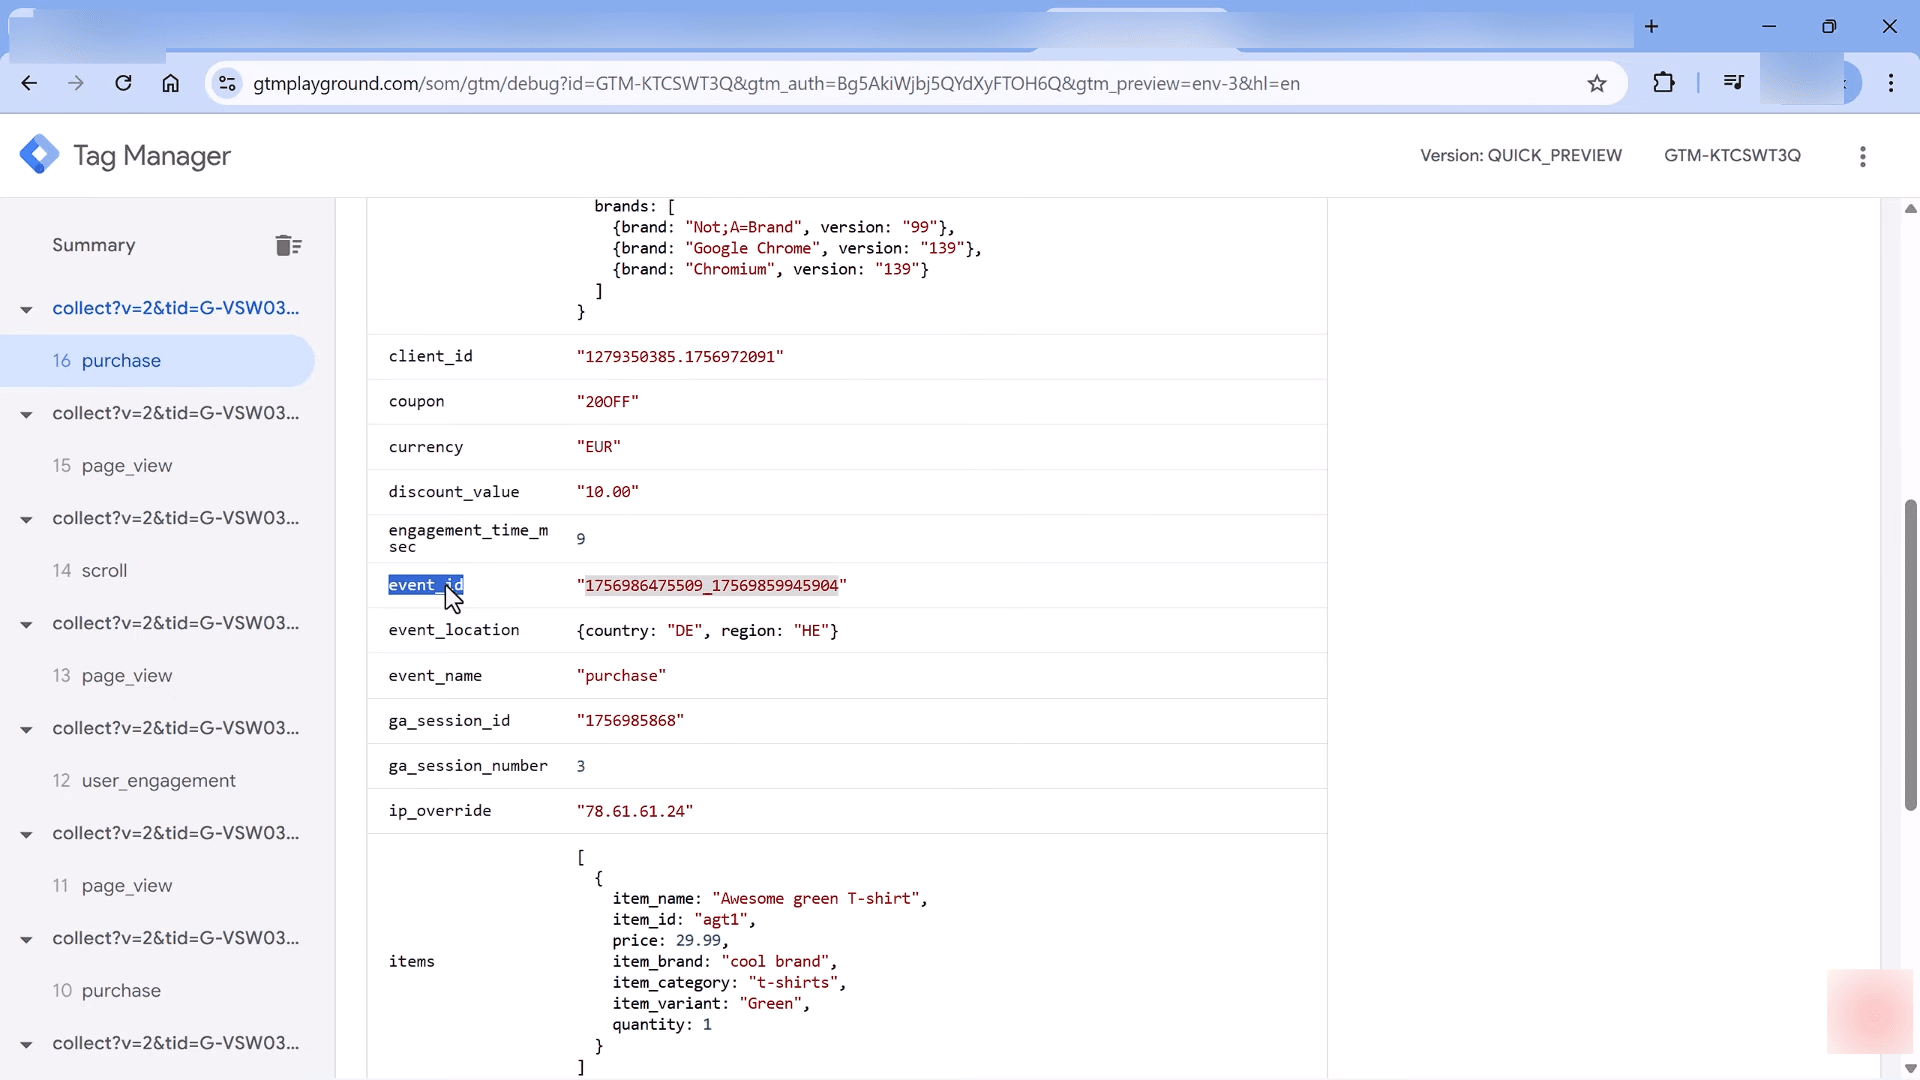The image size is (1920, 1080).
Task: Go back to the previous browser page
Action: 29,83
